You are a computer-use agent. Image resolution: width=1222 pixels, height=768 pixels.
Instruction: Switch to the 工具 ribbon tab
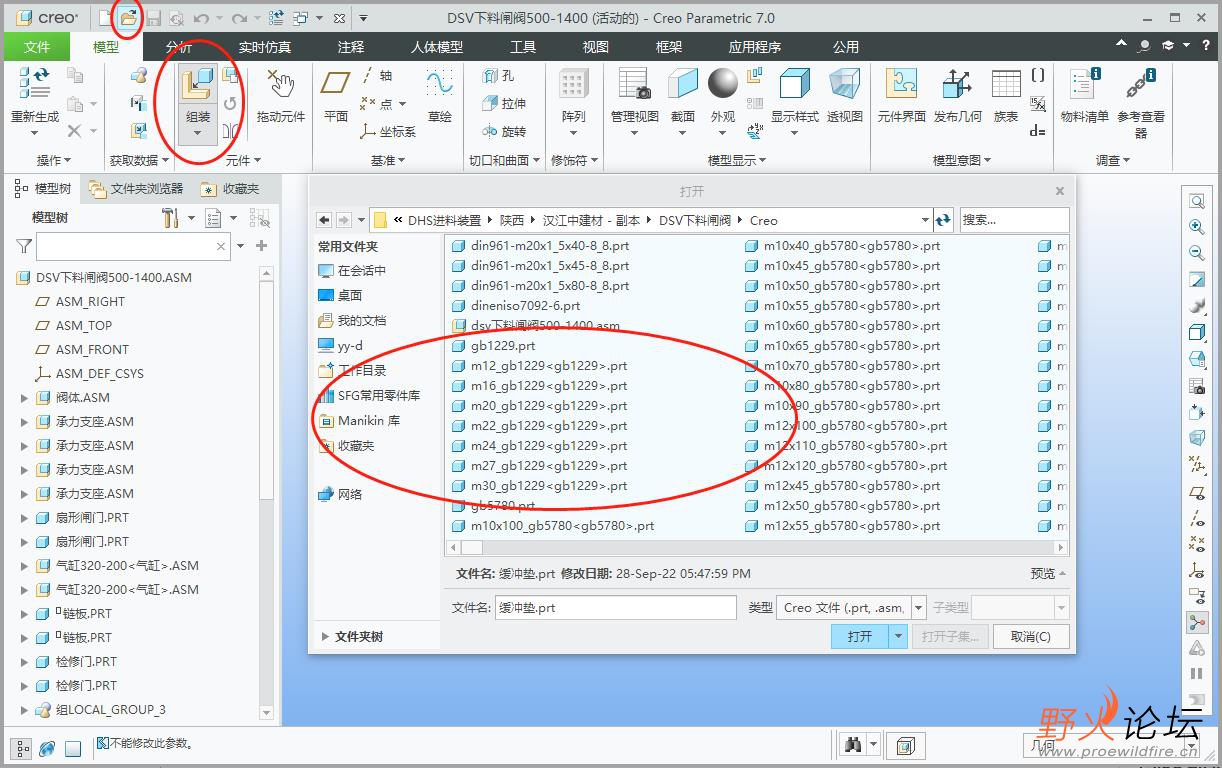point(523,47)
